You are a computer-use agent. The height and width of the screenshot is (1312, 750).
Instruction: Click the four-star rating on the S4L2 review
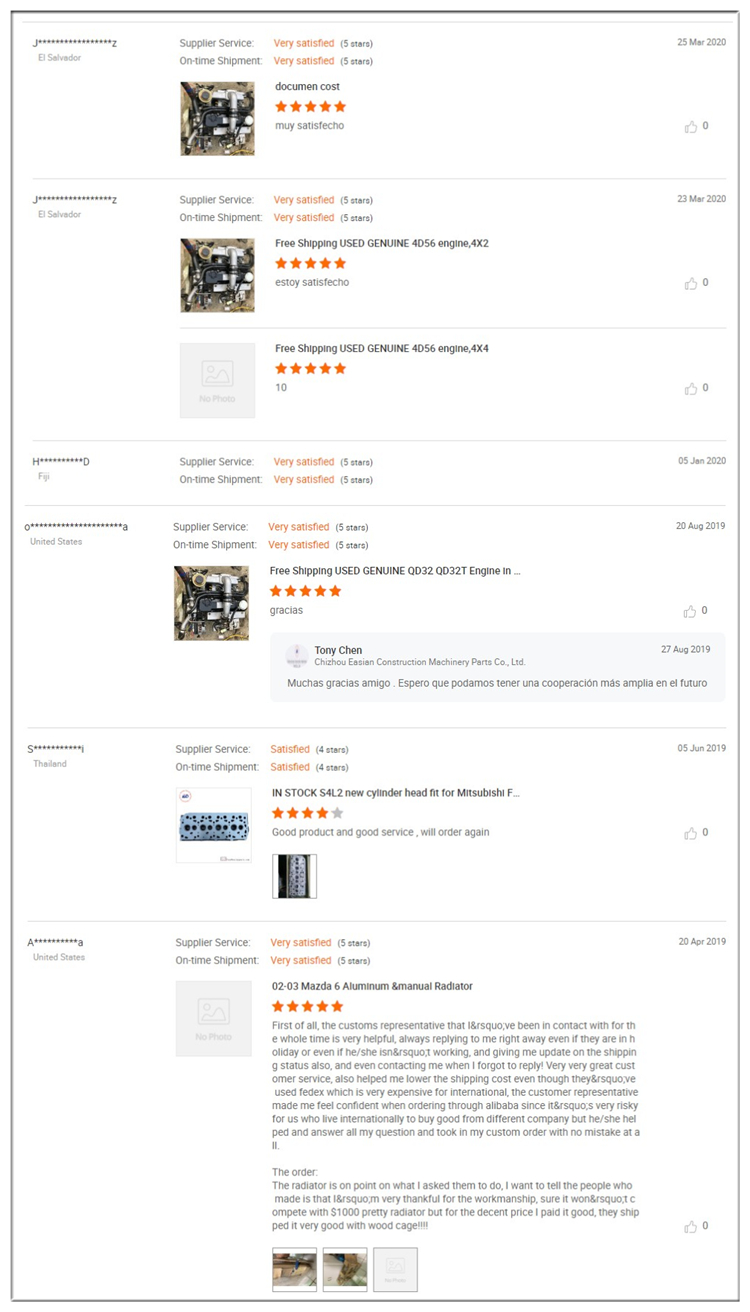click(x=307, y=814)
